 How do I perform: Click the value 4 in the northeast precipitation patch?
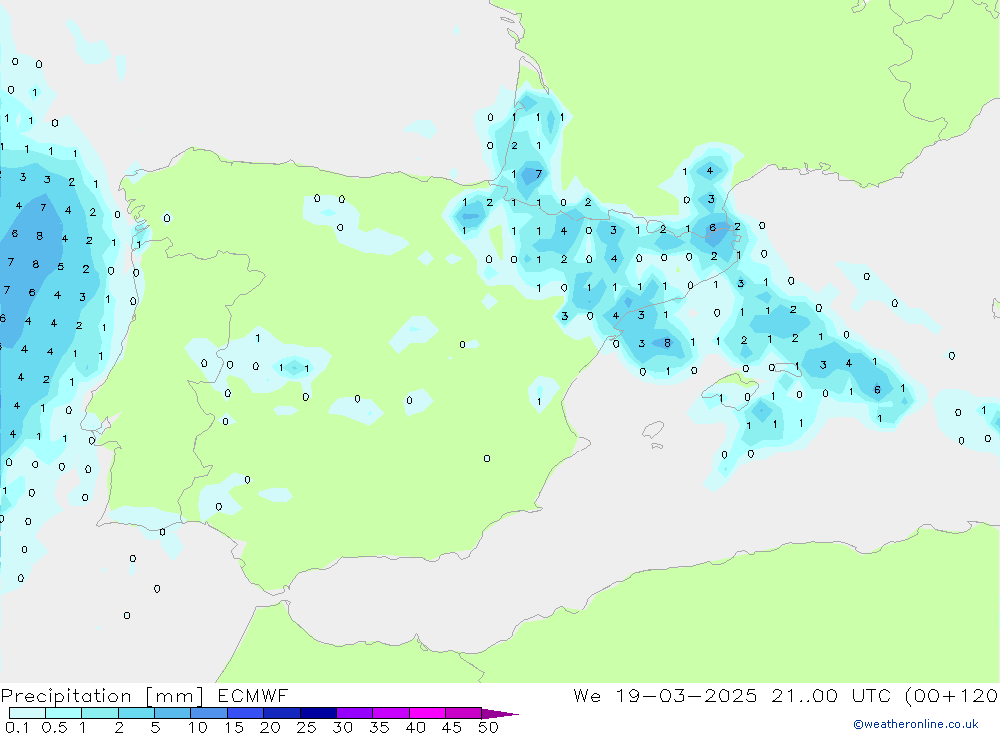[709, 170]
